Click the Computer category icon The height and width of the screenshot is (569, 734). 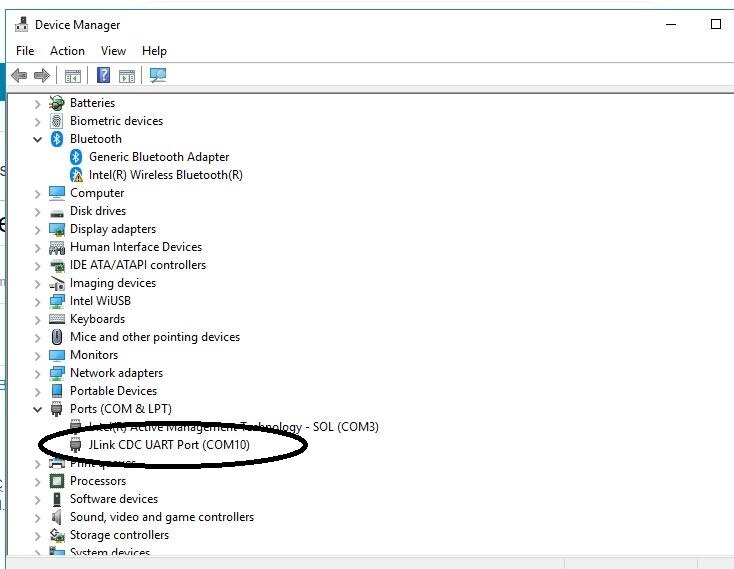57,193
